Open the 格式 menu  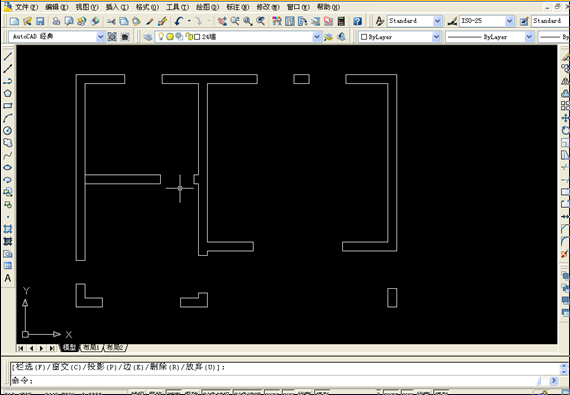147,7
